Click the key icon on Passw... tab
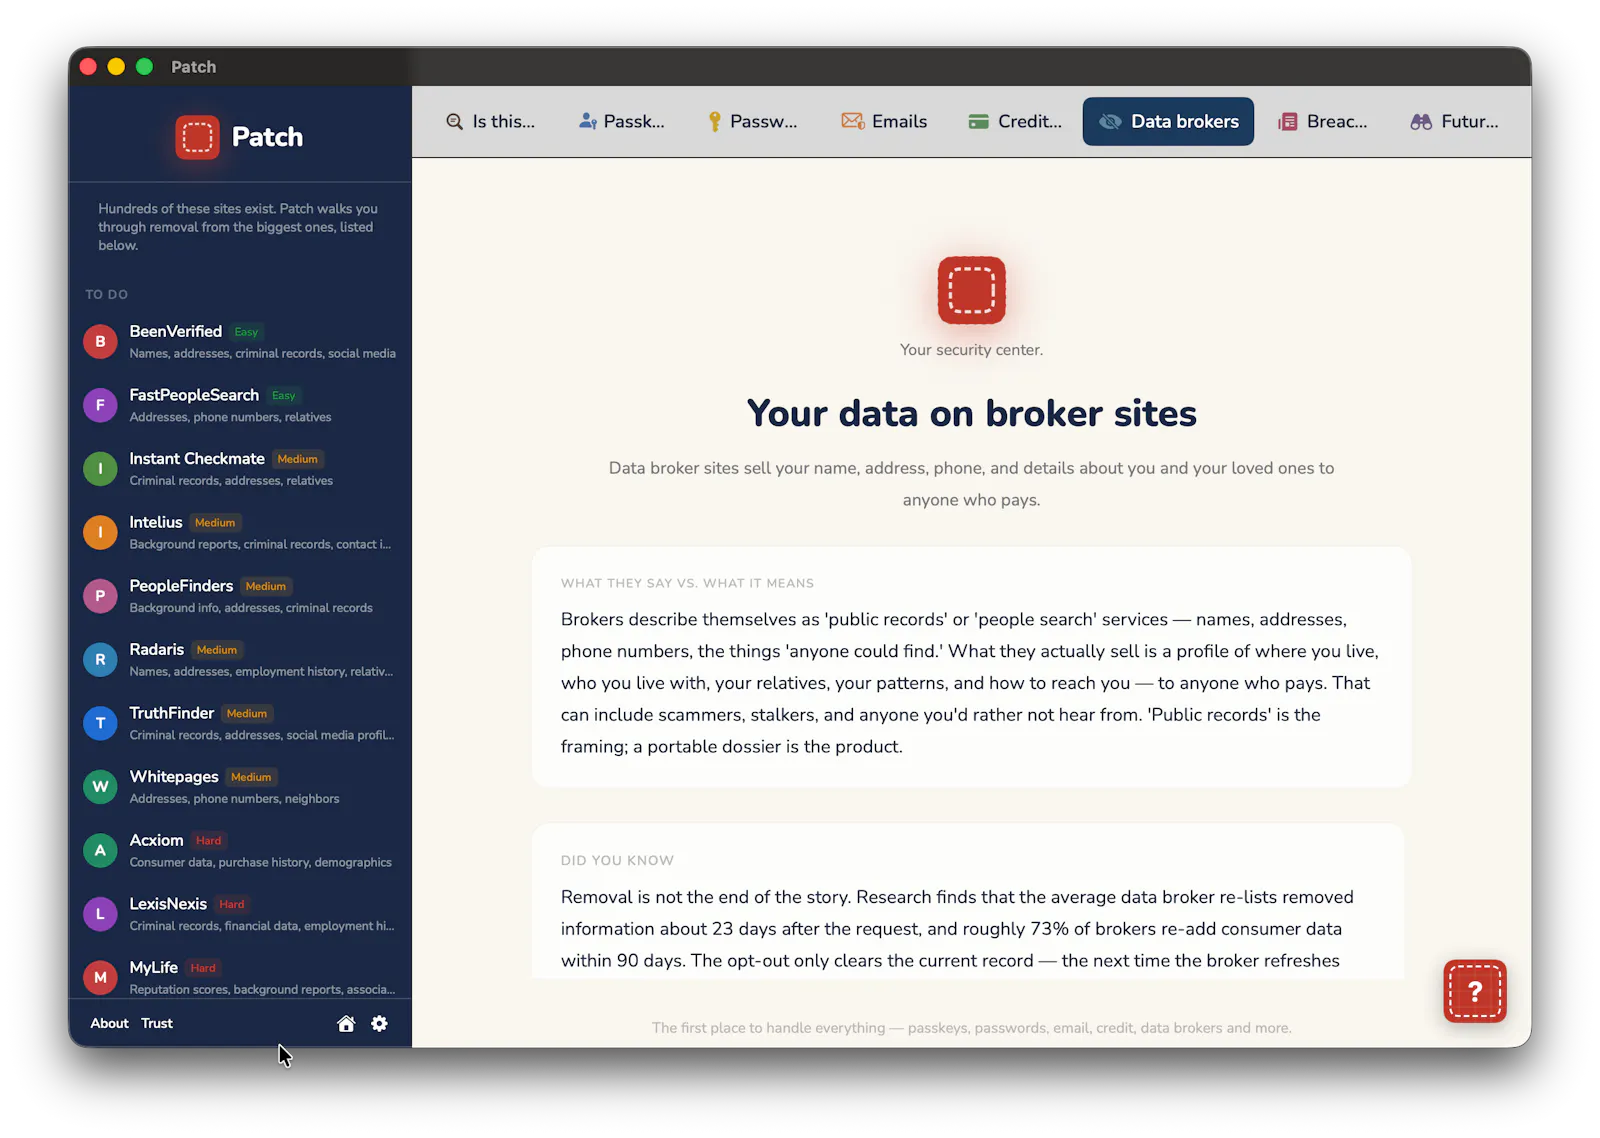The height and width of the screenshot is (1138, 1600). pyautogui.click(x=714, y=121)
